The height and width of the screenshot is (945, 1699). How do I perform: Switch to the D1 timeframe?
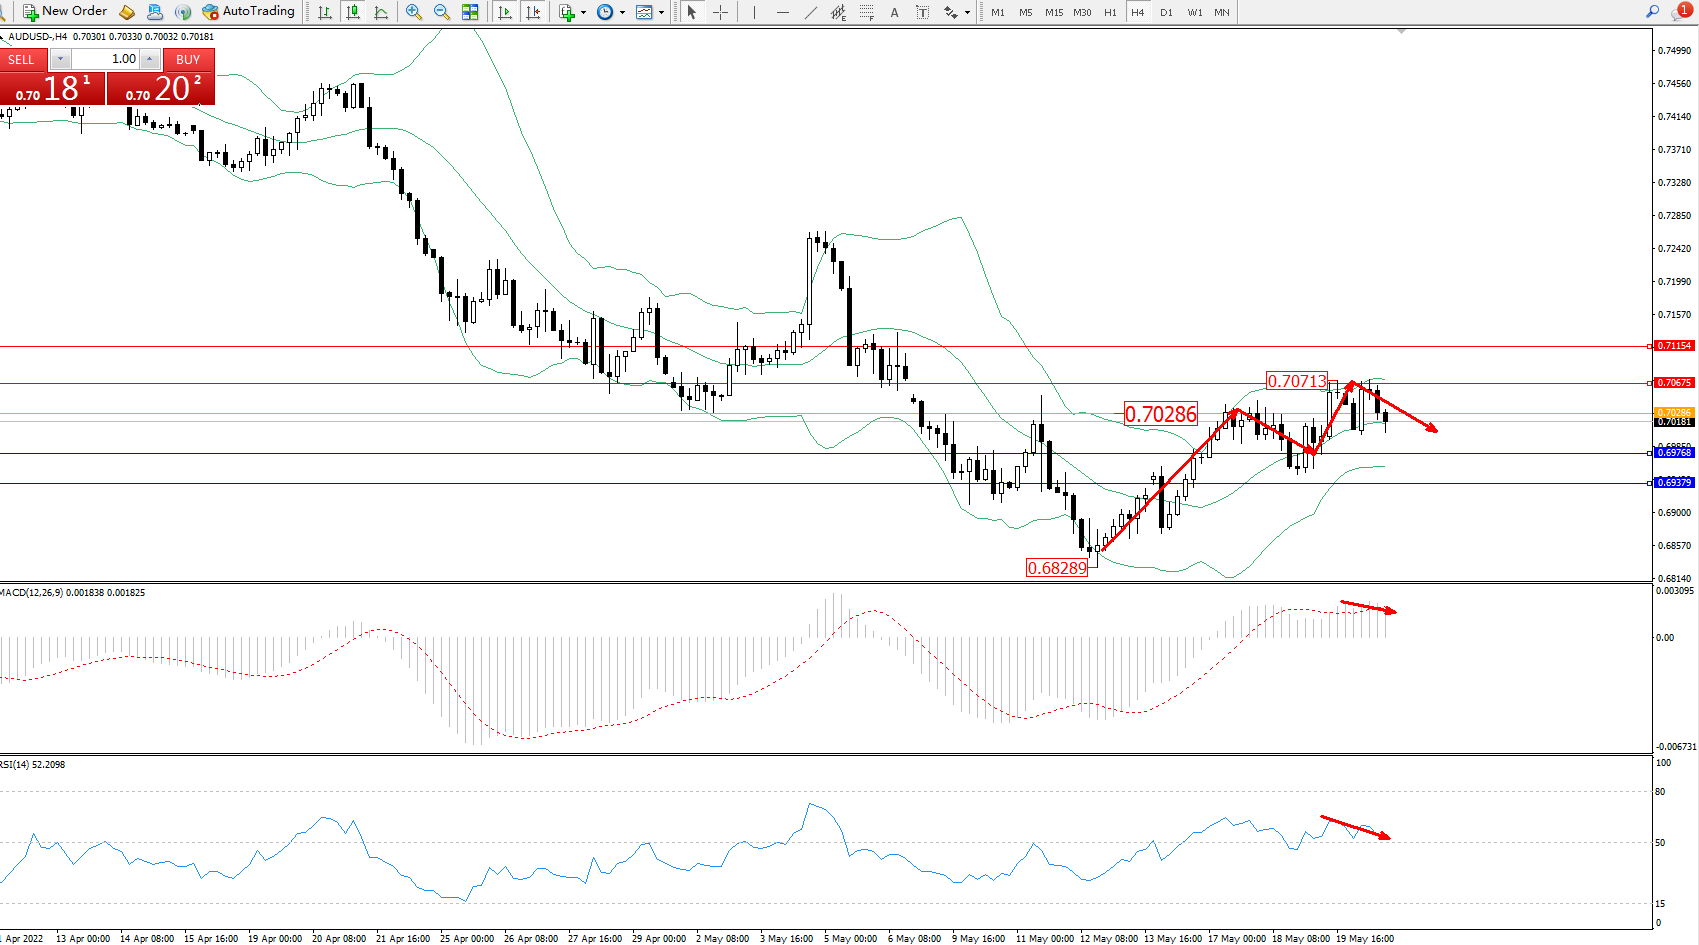1166,12
